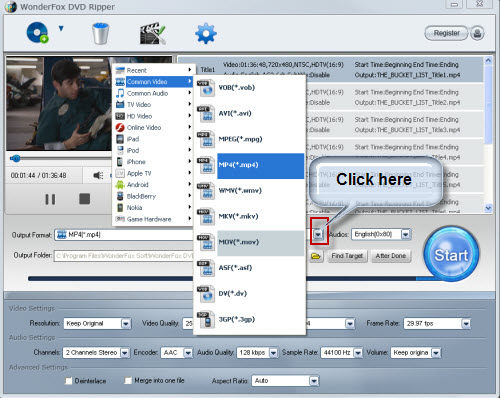Choose MPEG(*.mpg) format

(250, 139)
